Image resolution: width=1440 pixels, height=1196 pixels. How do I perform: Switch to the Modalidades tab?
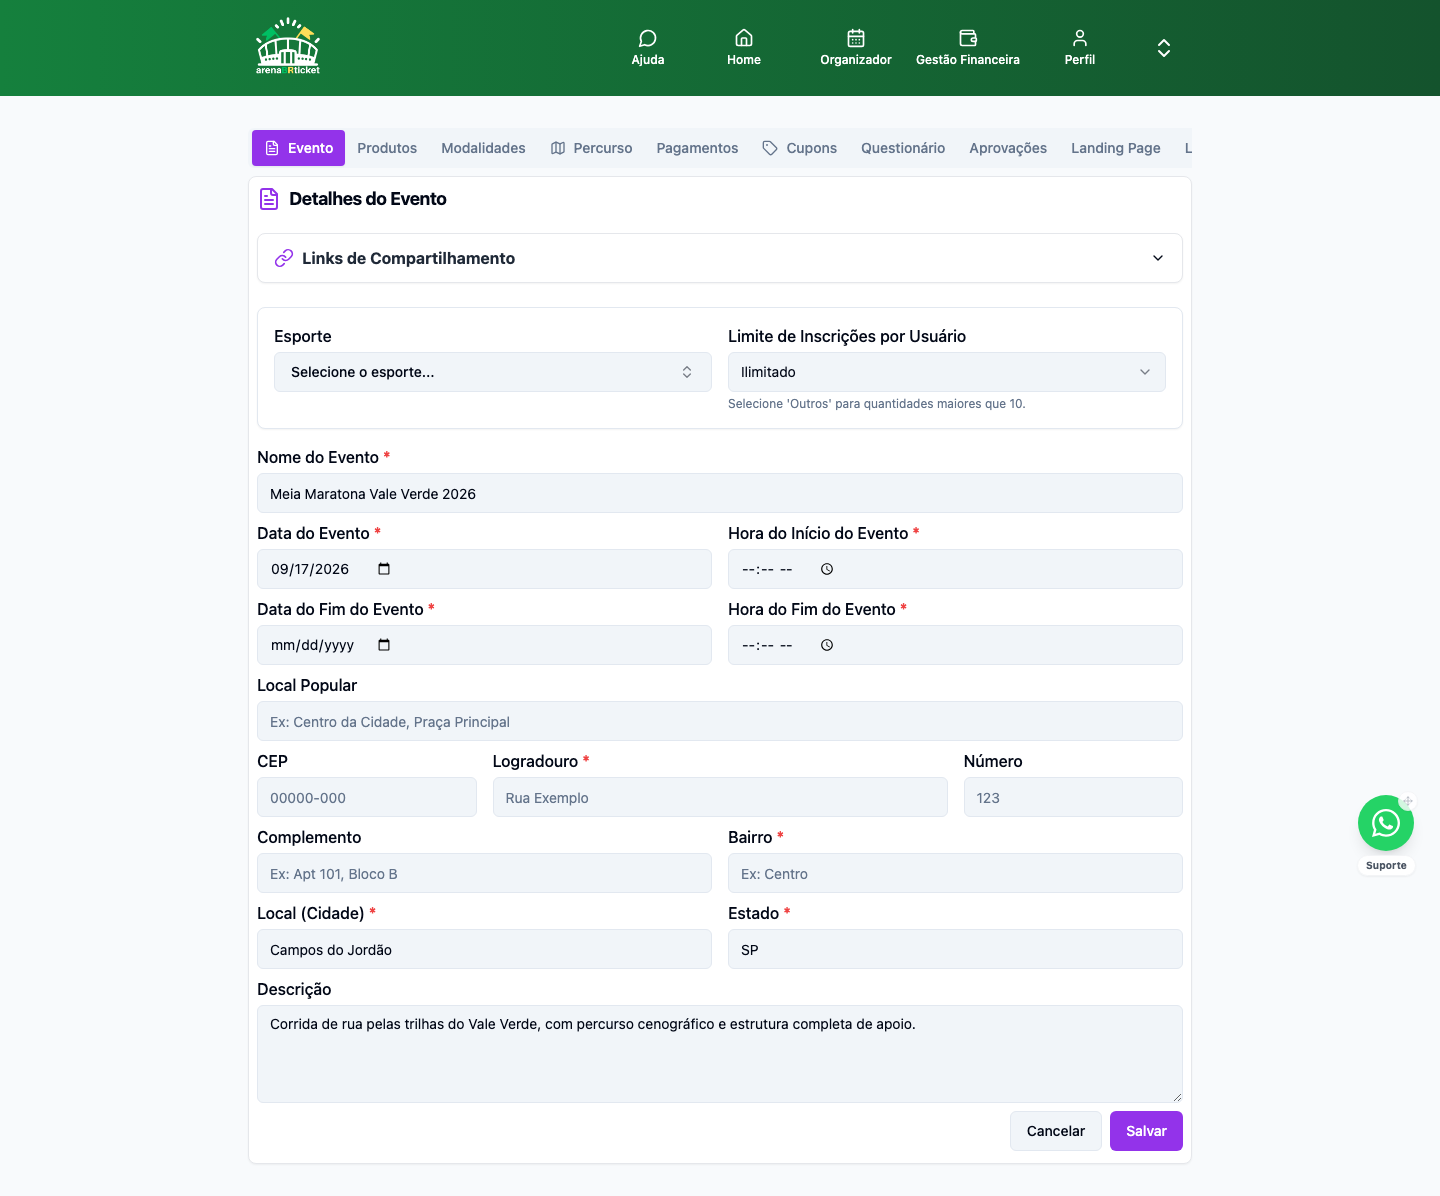coord(483,148)
